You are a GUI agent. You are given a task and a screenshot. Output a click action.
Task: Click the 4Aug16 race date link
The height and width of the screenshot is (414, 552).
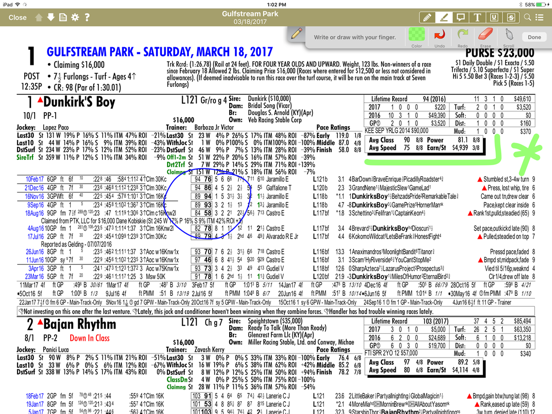[x=35, y=228]
